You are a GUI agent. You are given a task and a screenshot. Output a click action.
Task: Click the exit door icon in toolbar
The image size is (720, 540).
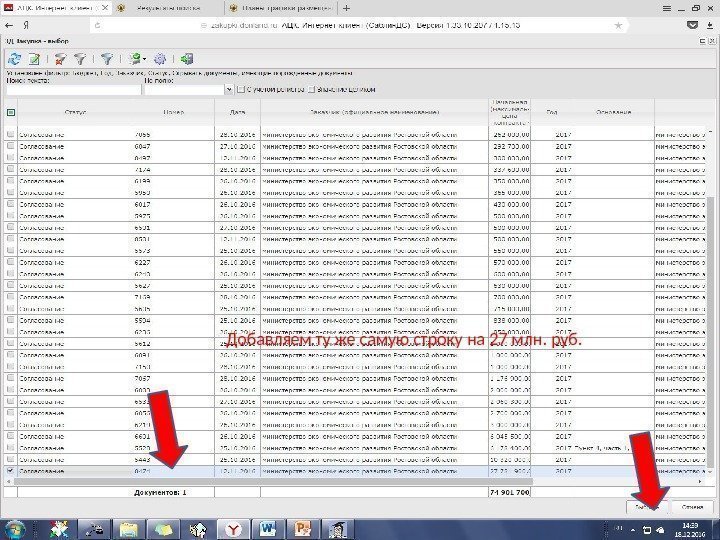tap(187, 59)
